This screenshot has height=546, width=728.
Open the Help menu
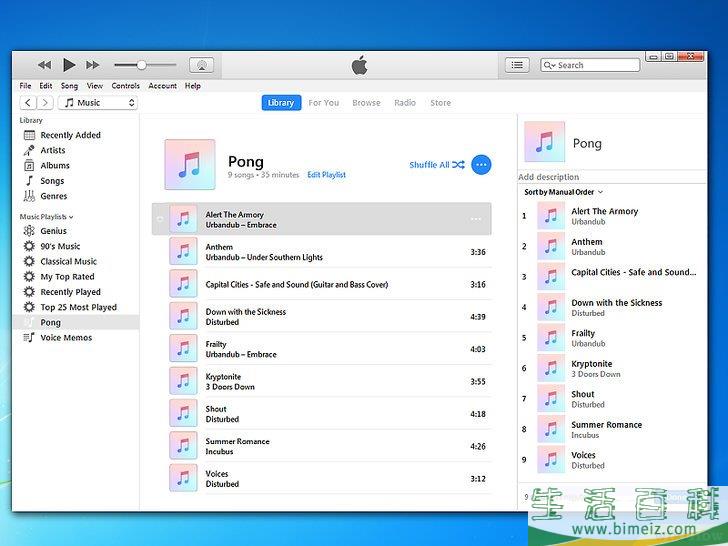click(x=193, y=86)
